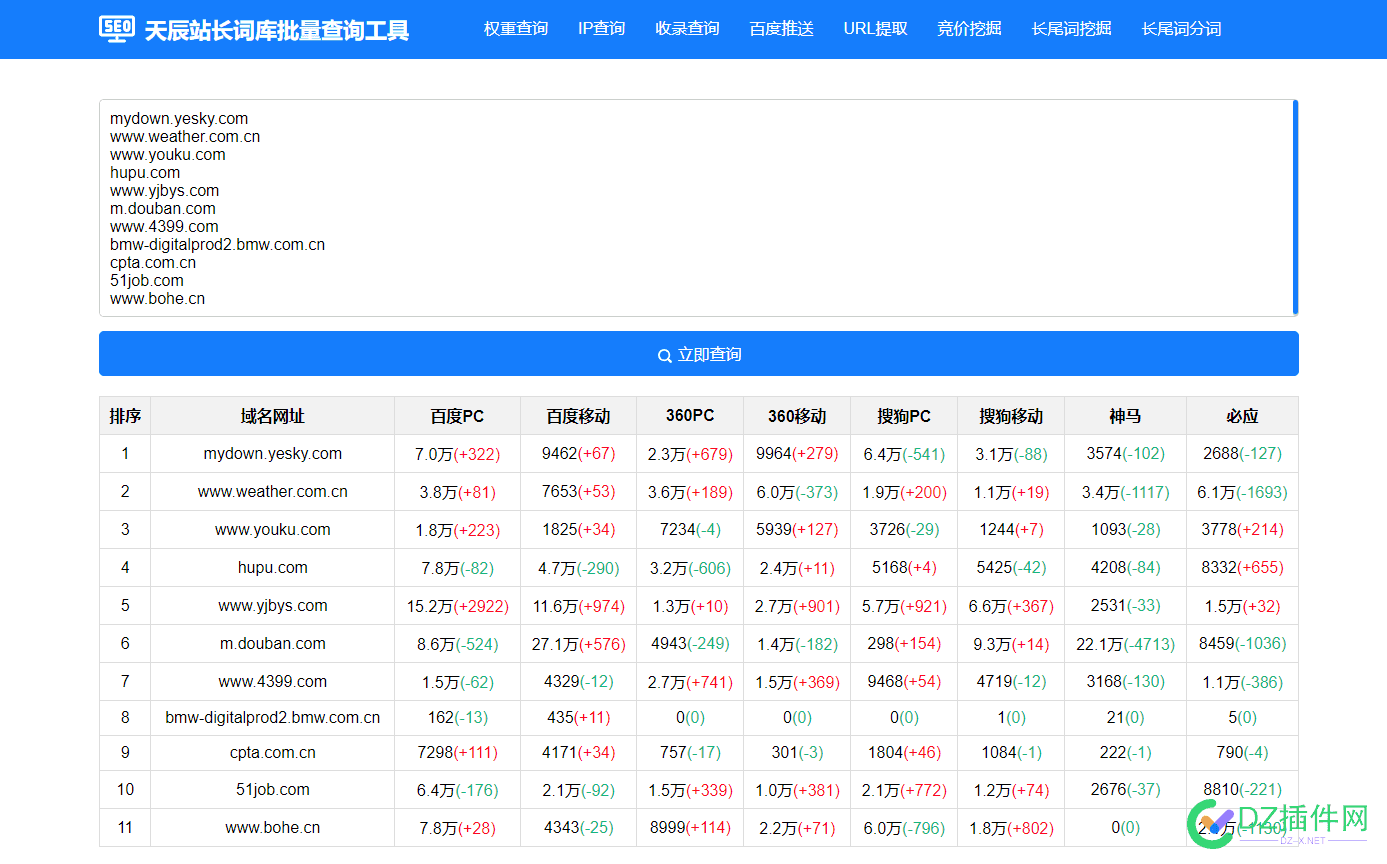Click the 6.6万(+367) 搜狗移动 cell
This screenshot has height=864, width=1387.
tap(1011, 606)
